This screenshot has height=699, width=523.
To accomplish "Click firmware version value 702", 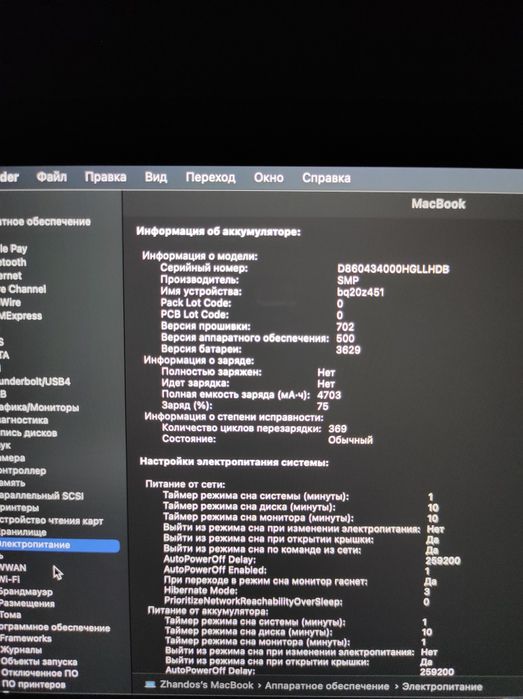I will (345, 327).
